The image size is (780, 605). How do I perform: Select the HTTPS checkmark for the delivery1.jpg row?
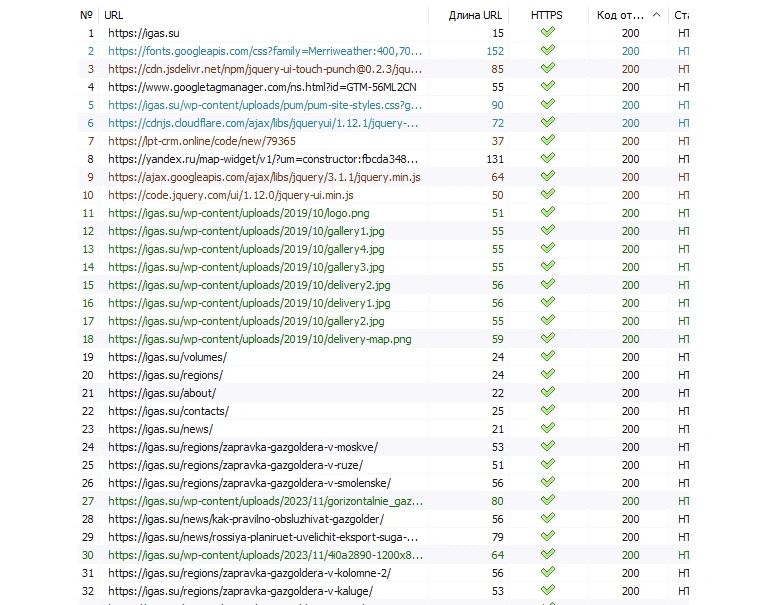coord(548,302)
